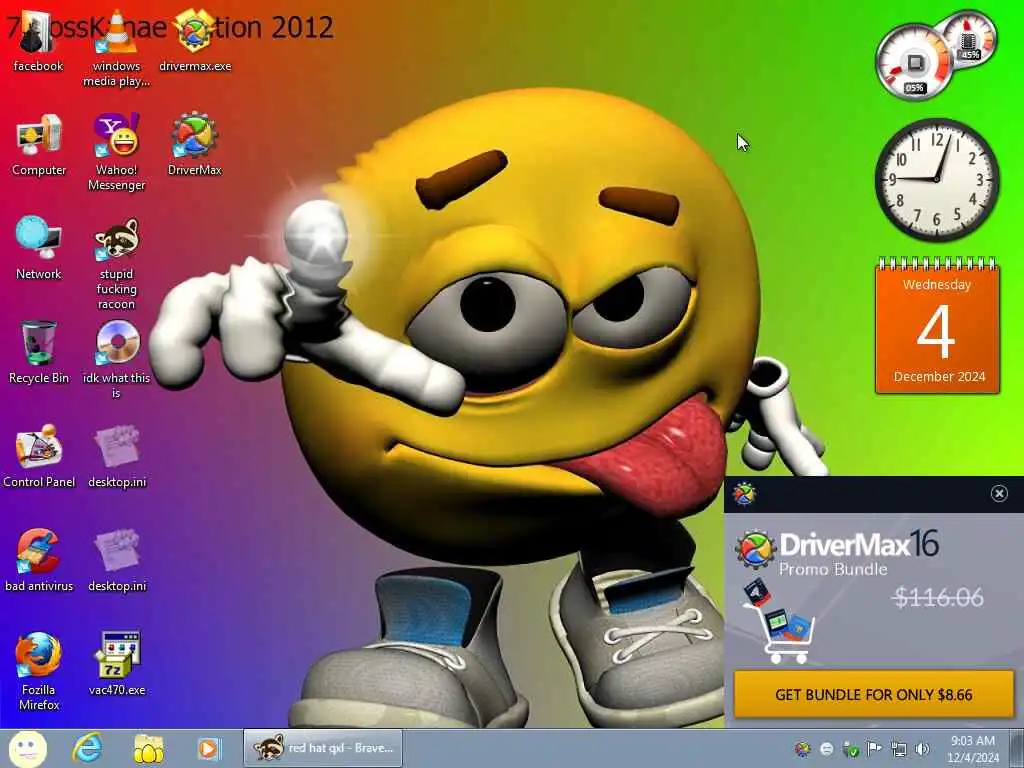The height and width of the screenshot is (768, 1024).
Task: Open the Control Panel desktop icon
Action: coord(39,456)
